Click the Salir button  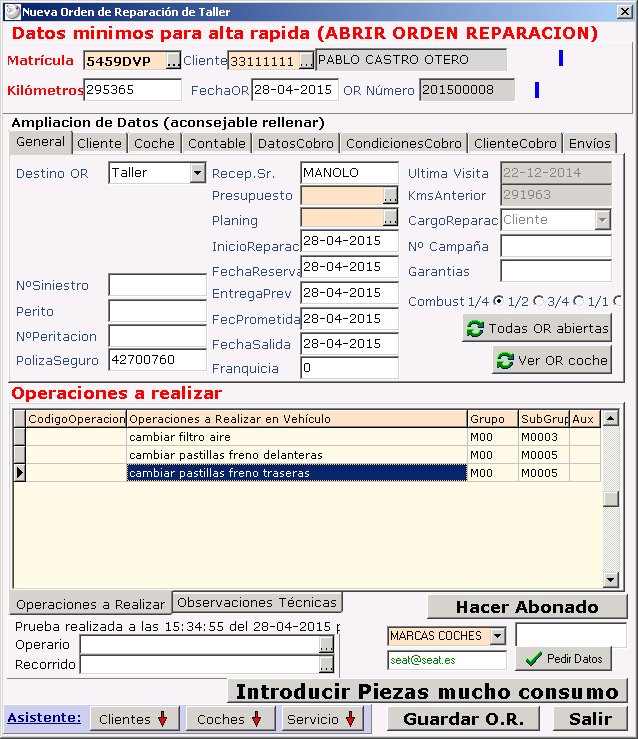[590, 719]
